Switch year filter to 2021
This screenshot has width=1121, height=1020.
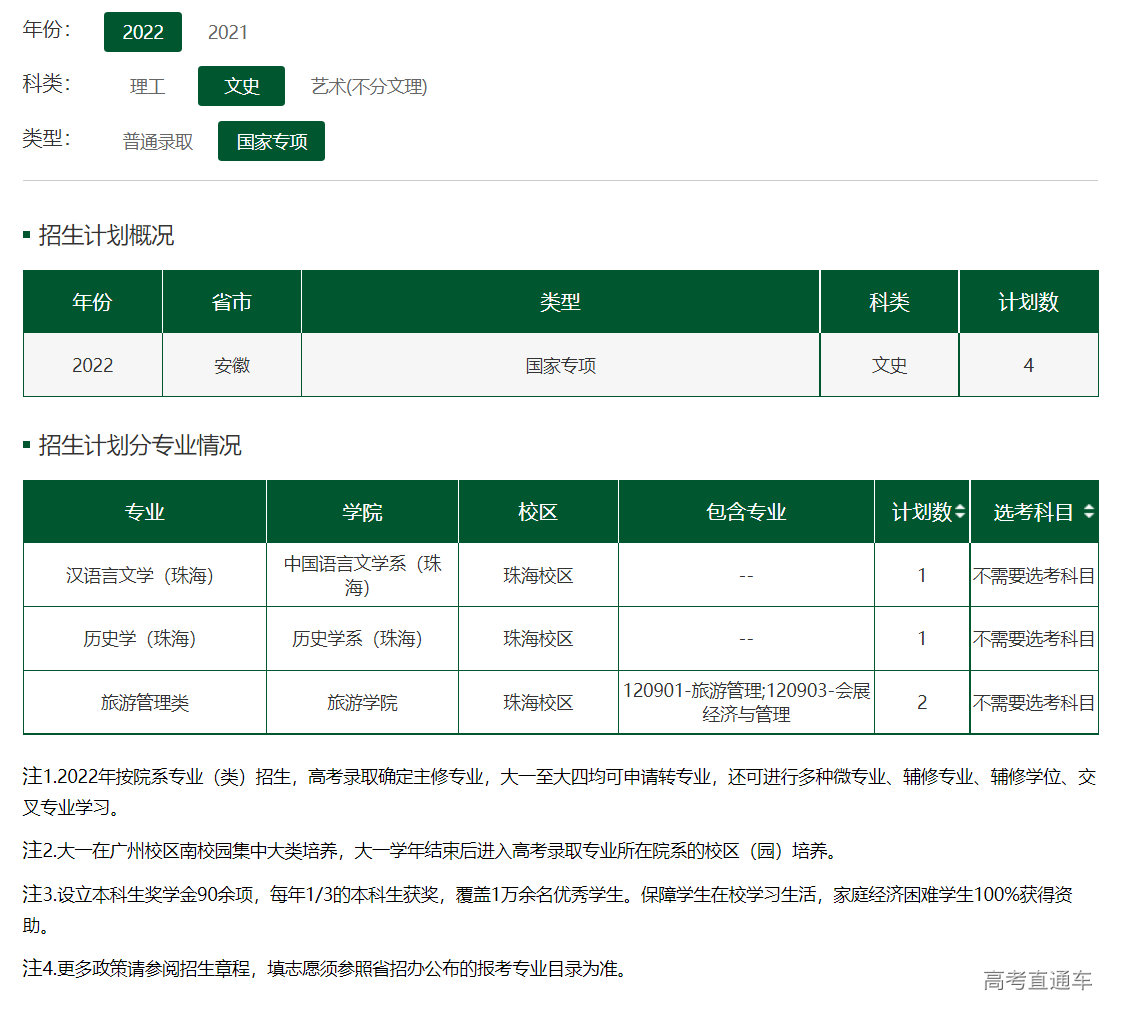[228, 32]
